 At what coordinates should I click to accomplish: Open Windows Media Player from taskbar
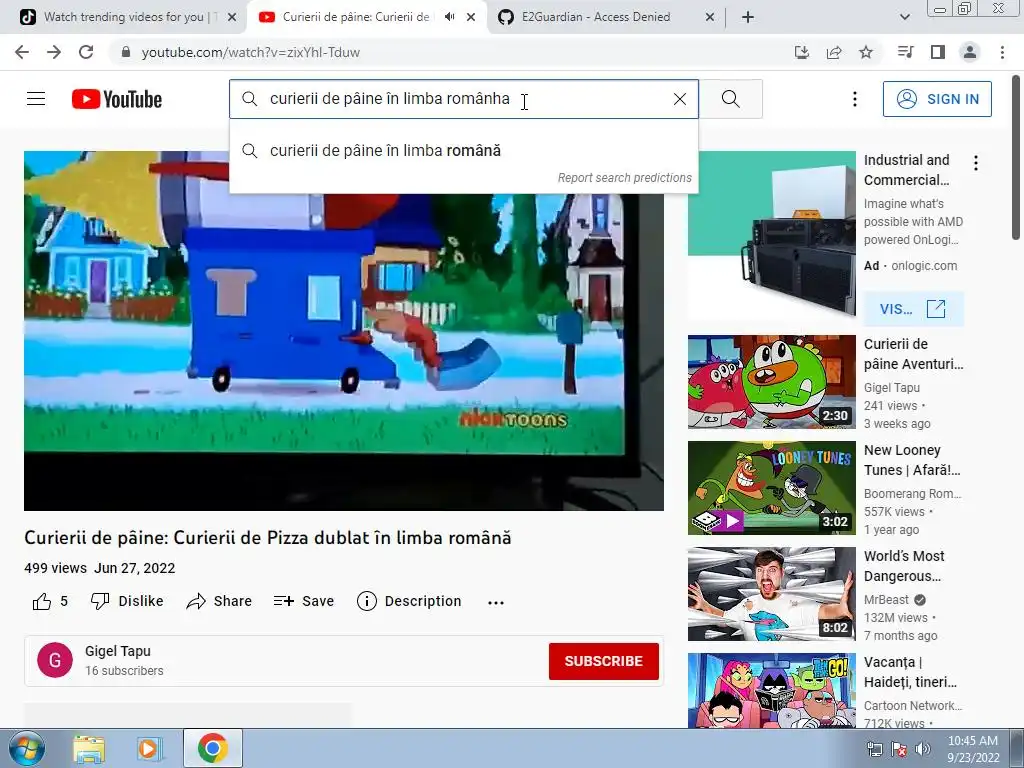coord(149,748)
